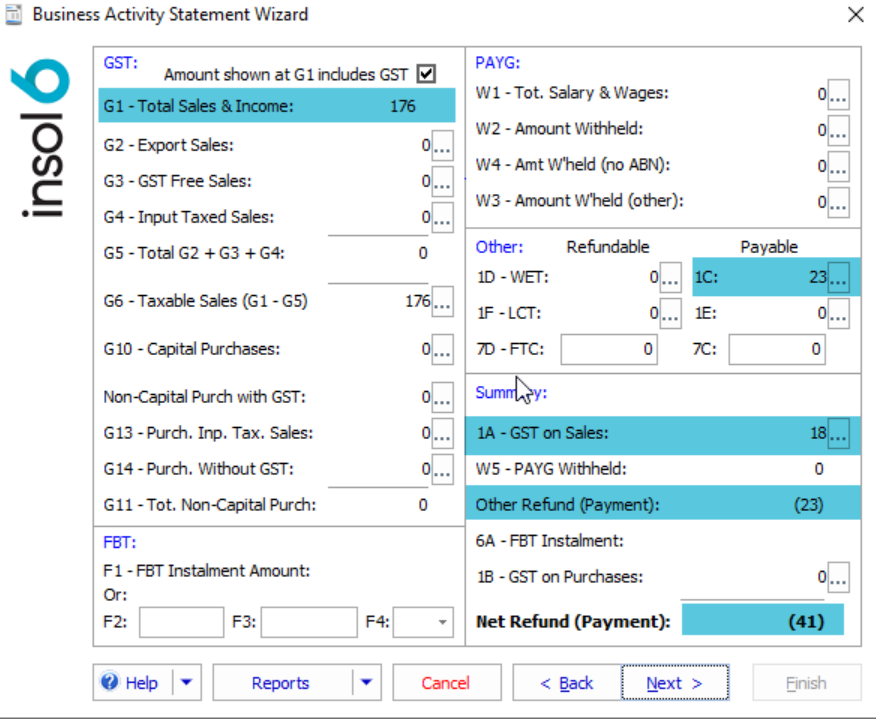Image resolution: width=876 pixels, height=720 pixels.
Task: Click ellipsis button for G6 Taxable Sales
Action: (442, 301)
